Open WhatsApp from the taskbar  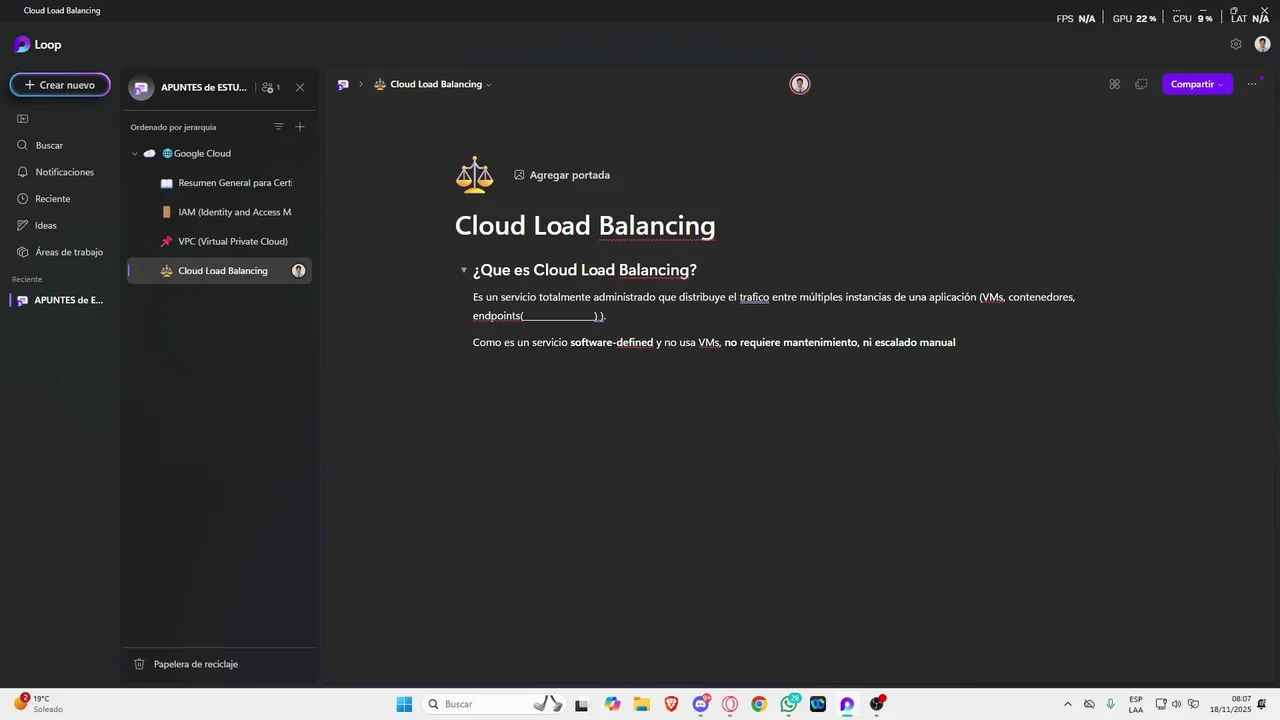coord(789,704)
